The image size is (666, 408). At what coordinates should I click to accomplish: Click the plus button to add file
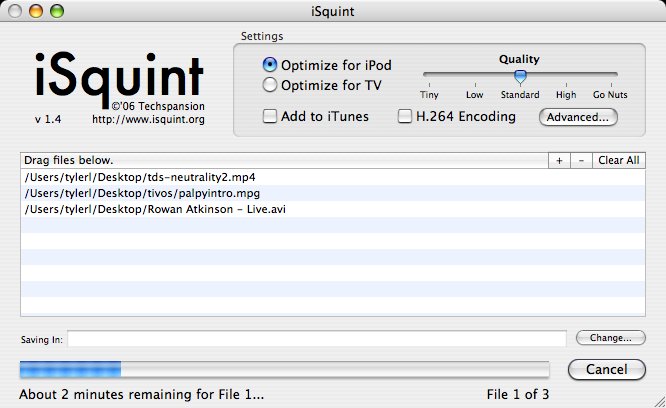pyautogui.click(x=559, y=160)
